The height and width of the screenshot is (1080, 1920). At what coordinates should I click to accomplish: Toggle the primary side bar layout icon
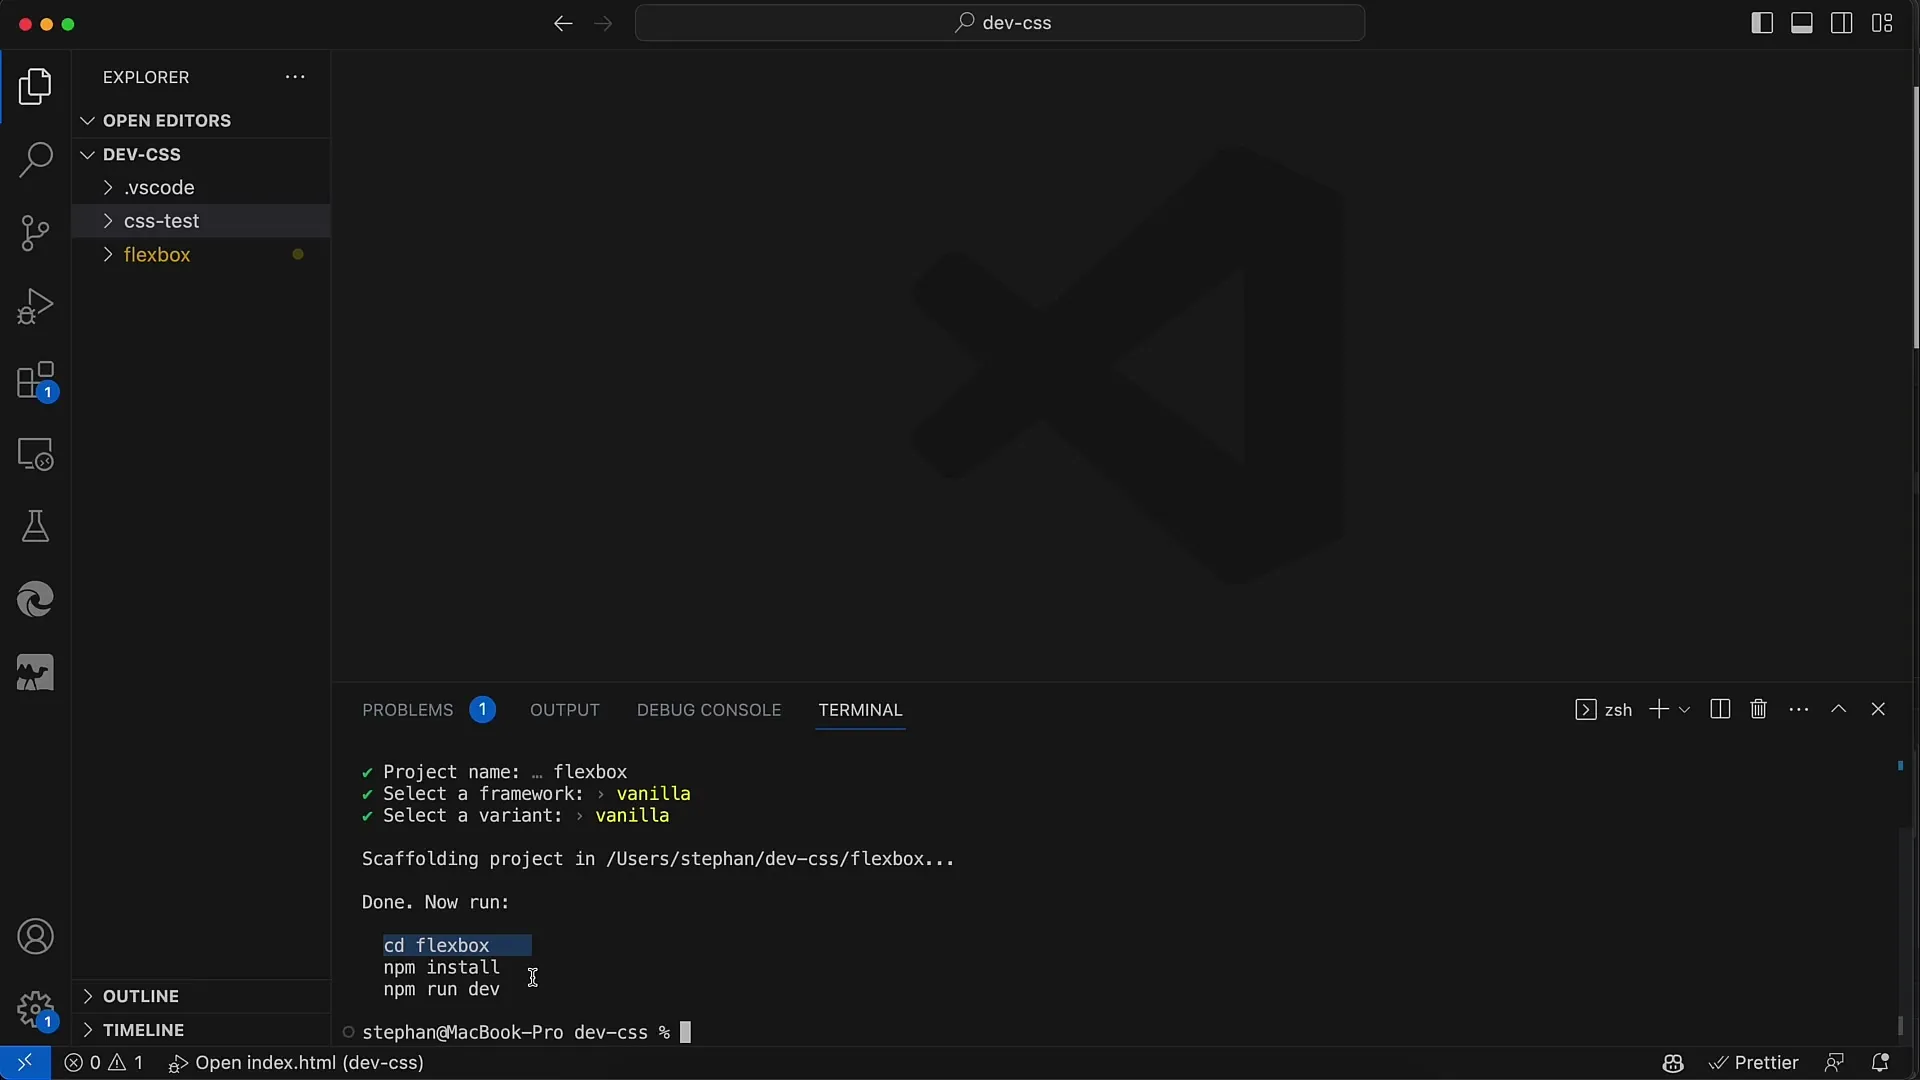(x=1762, y=23)
